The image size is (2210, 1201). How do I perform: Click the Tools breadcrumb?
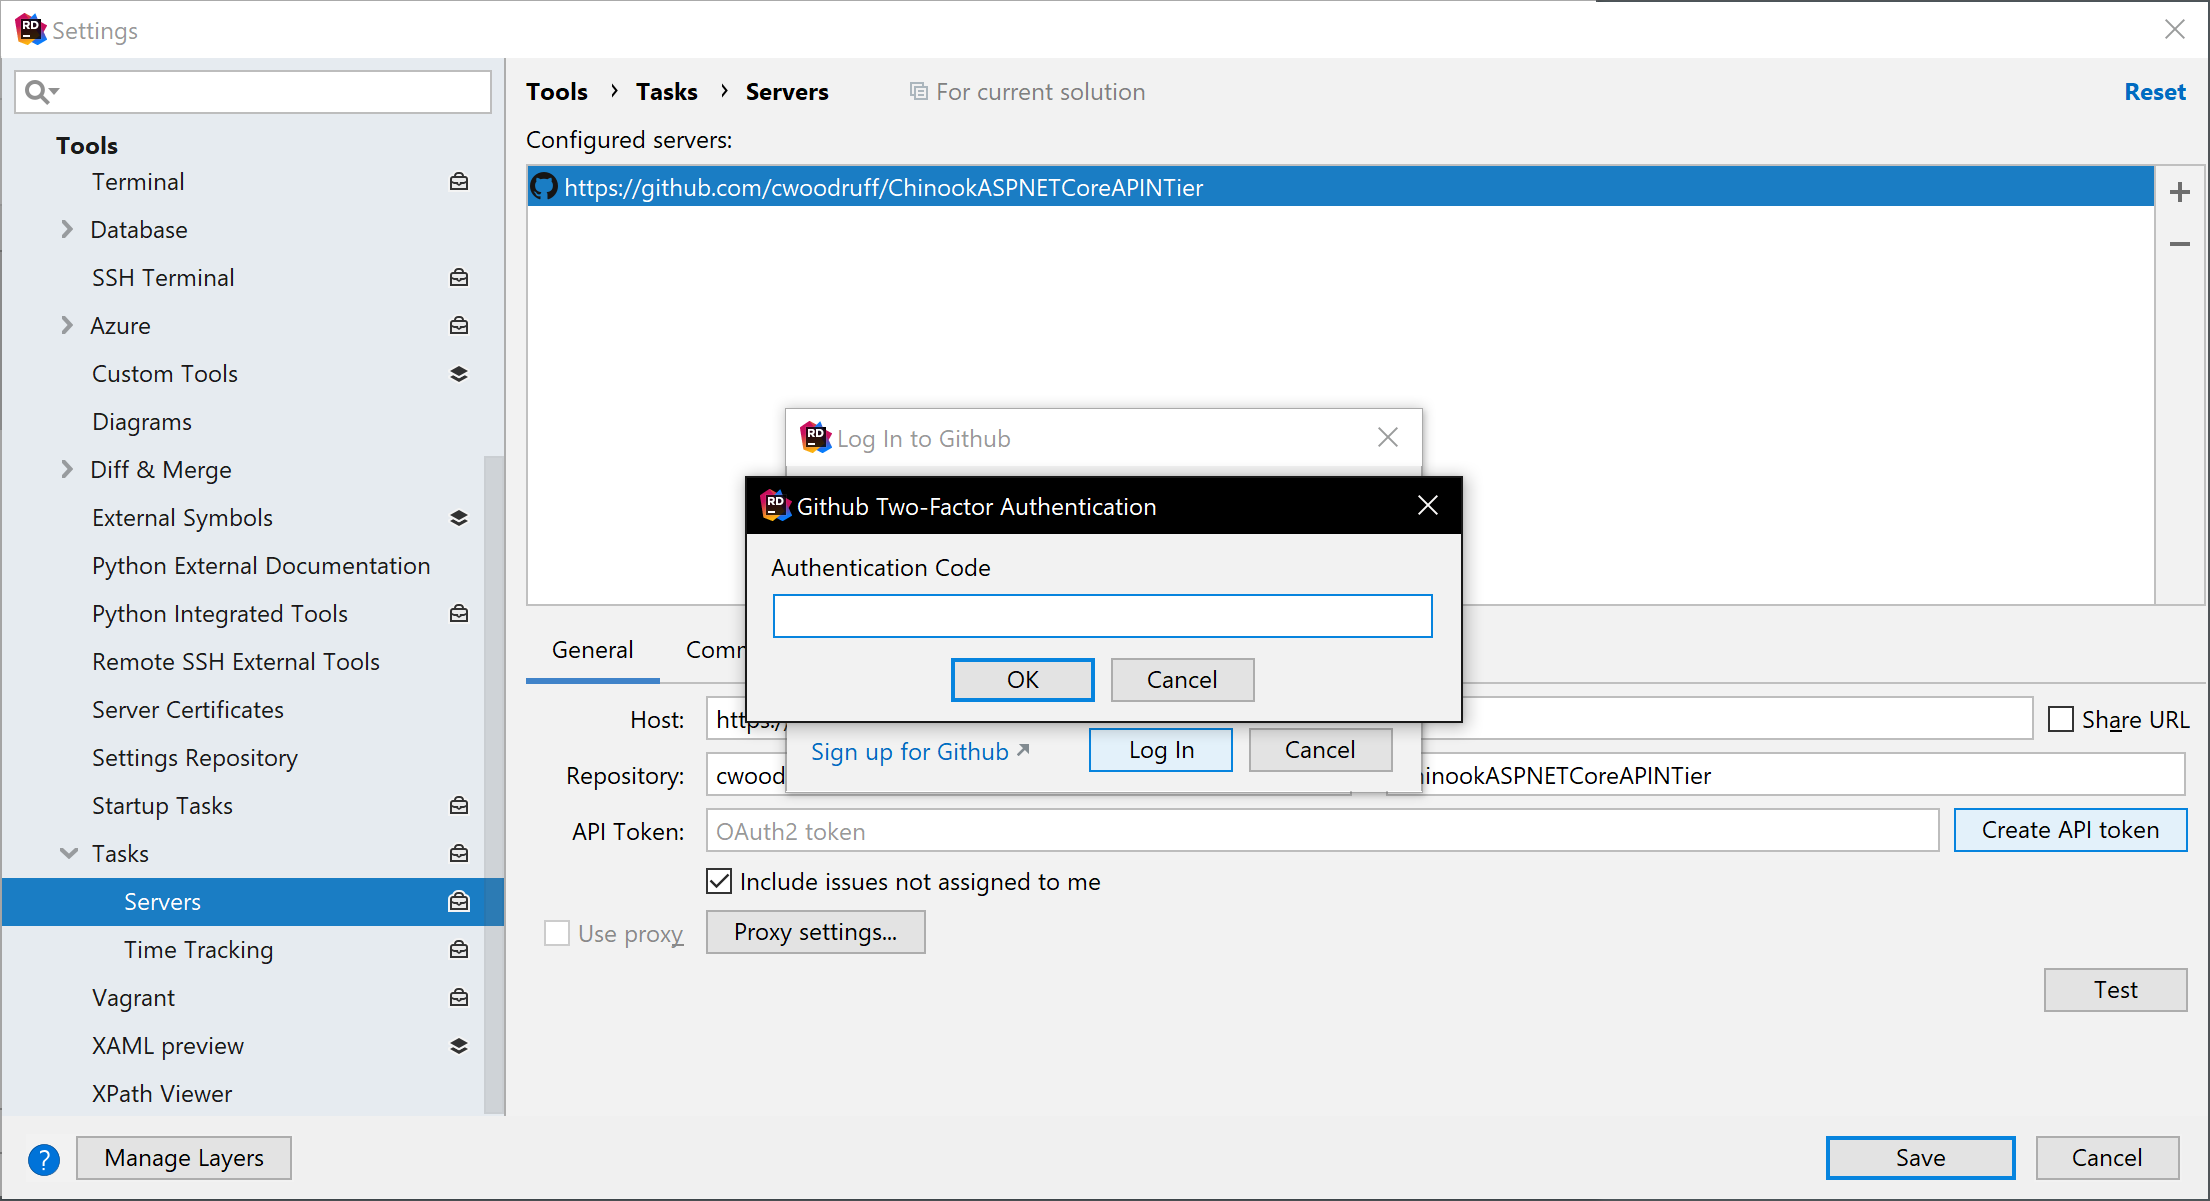[x=557, y=92]
